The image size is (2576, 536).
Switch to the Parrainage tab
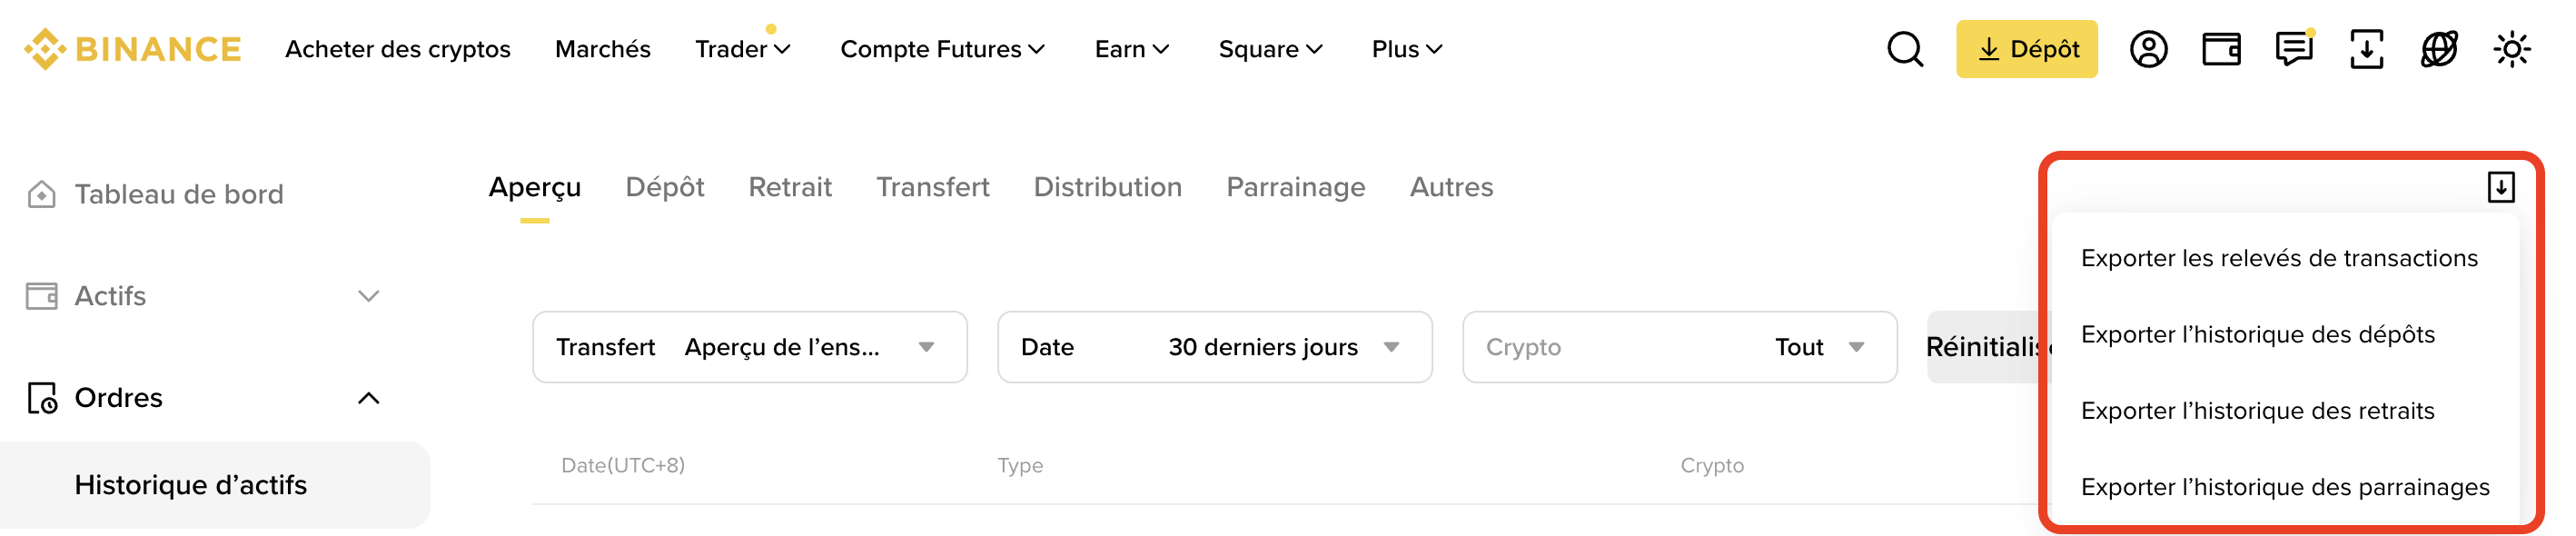tap(1295, 187)
